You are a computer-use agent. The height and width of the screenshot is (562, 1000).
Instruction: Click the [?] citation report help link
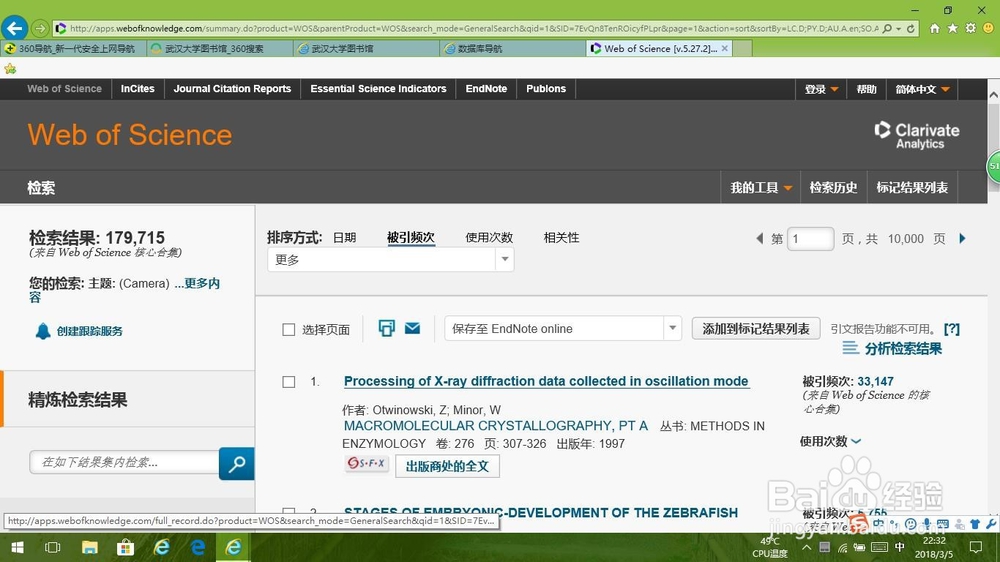[x=952, y=329]
